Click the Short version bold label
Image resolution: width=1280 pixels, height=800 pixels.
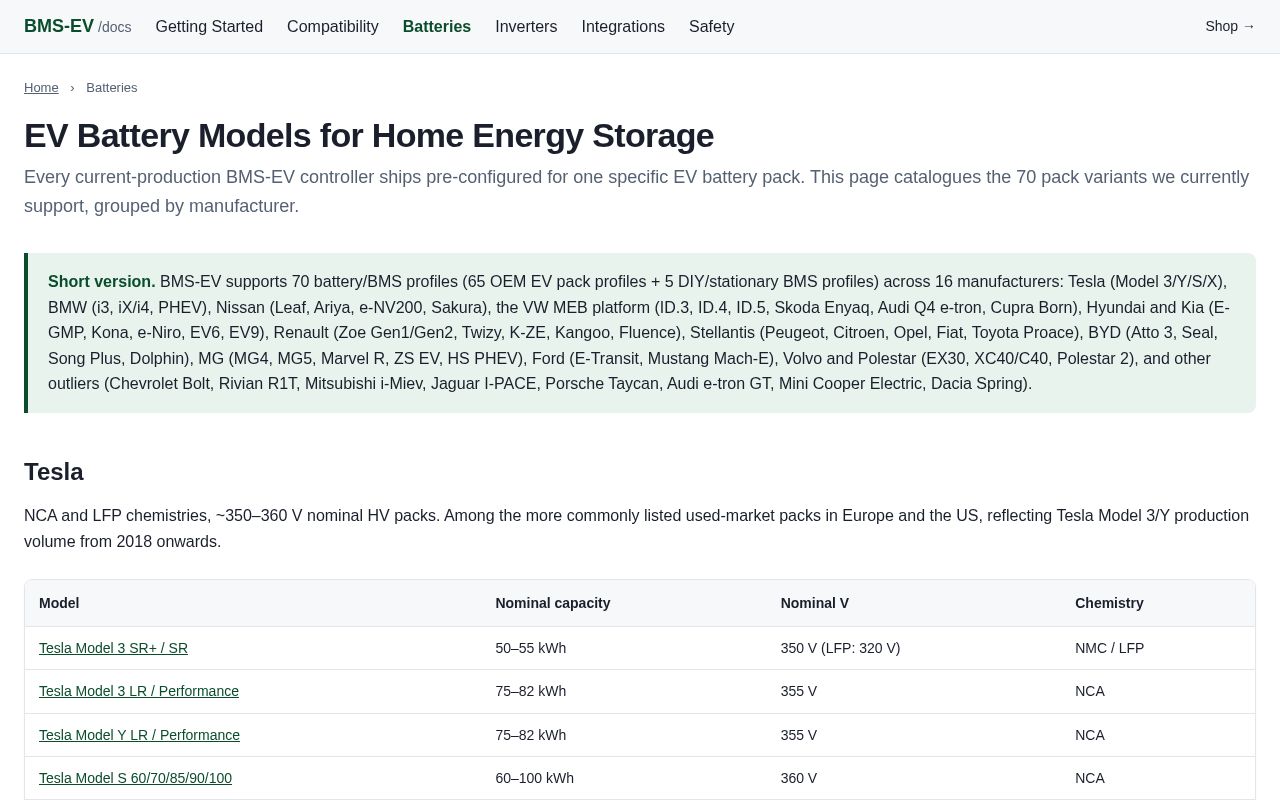pyautogui.click(x=102, y=282)
